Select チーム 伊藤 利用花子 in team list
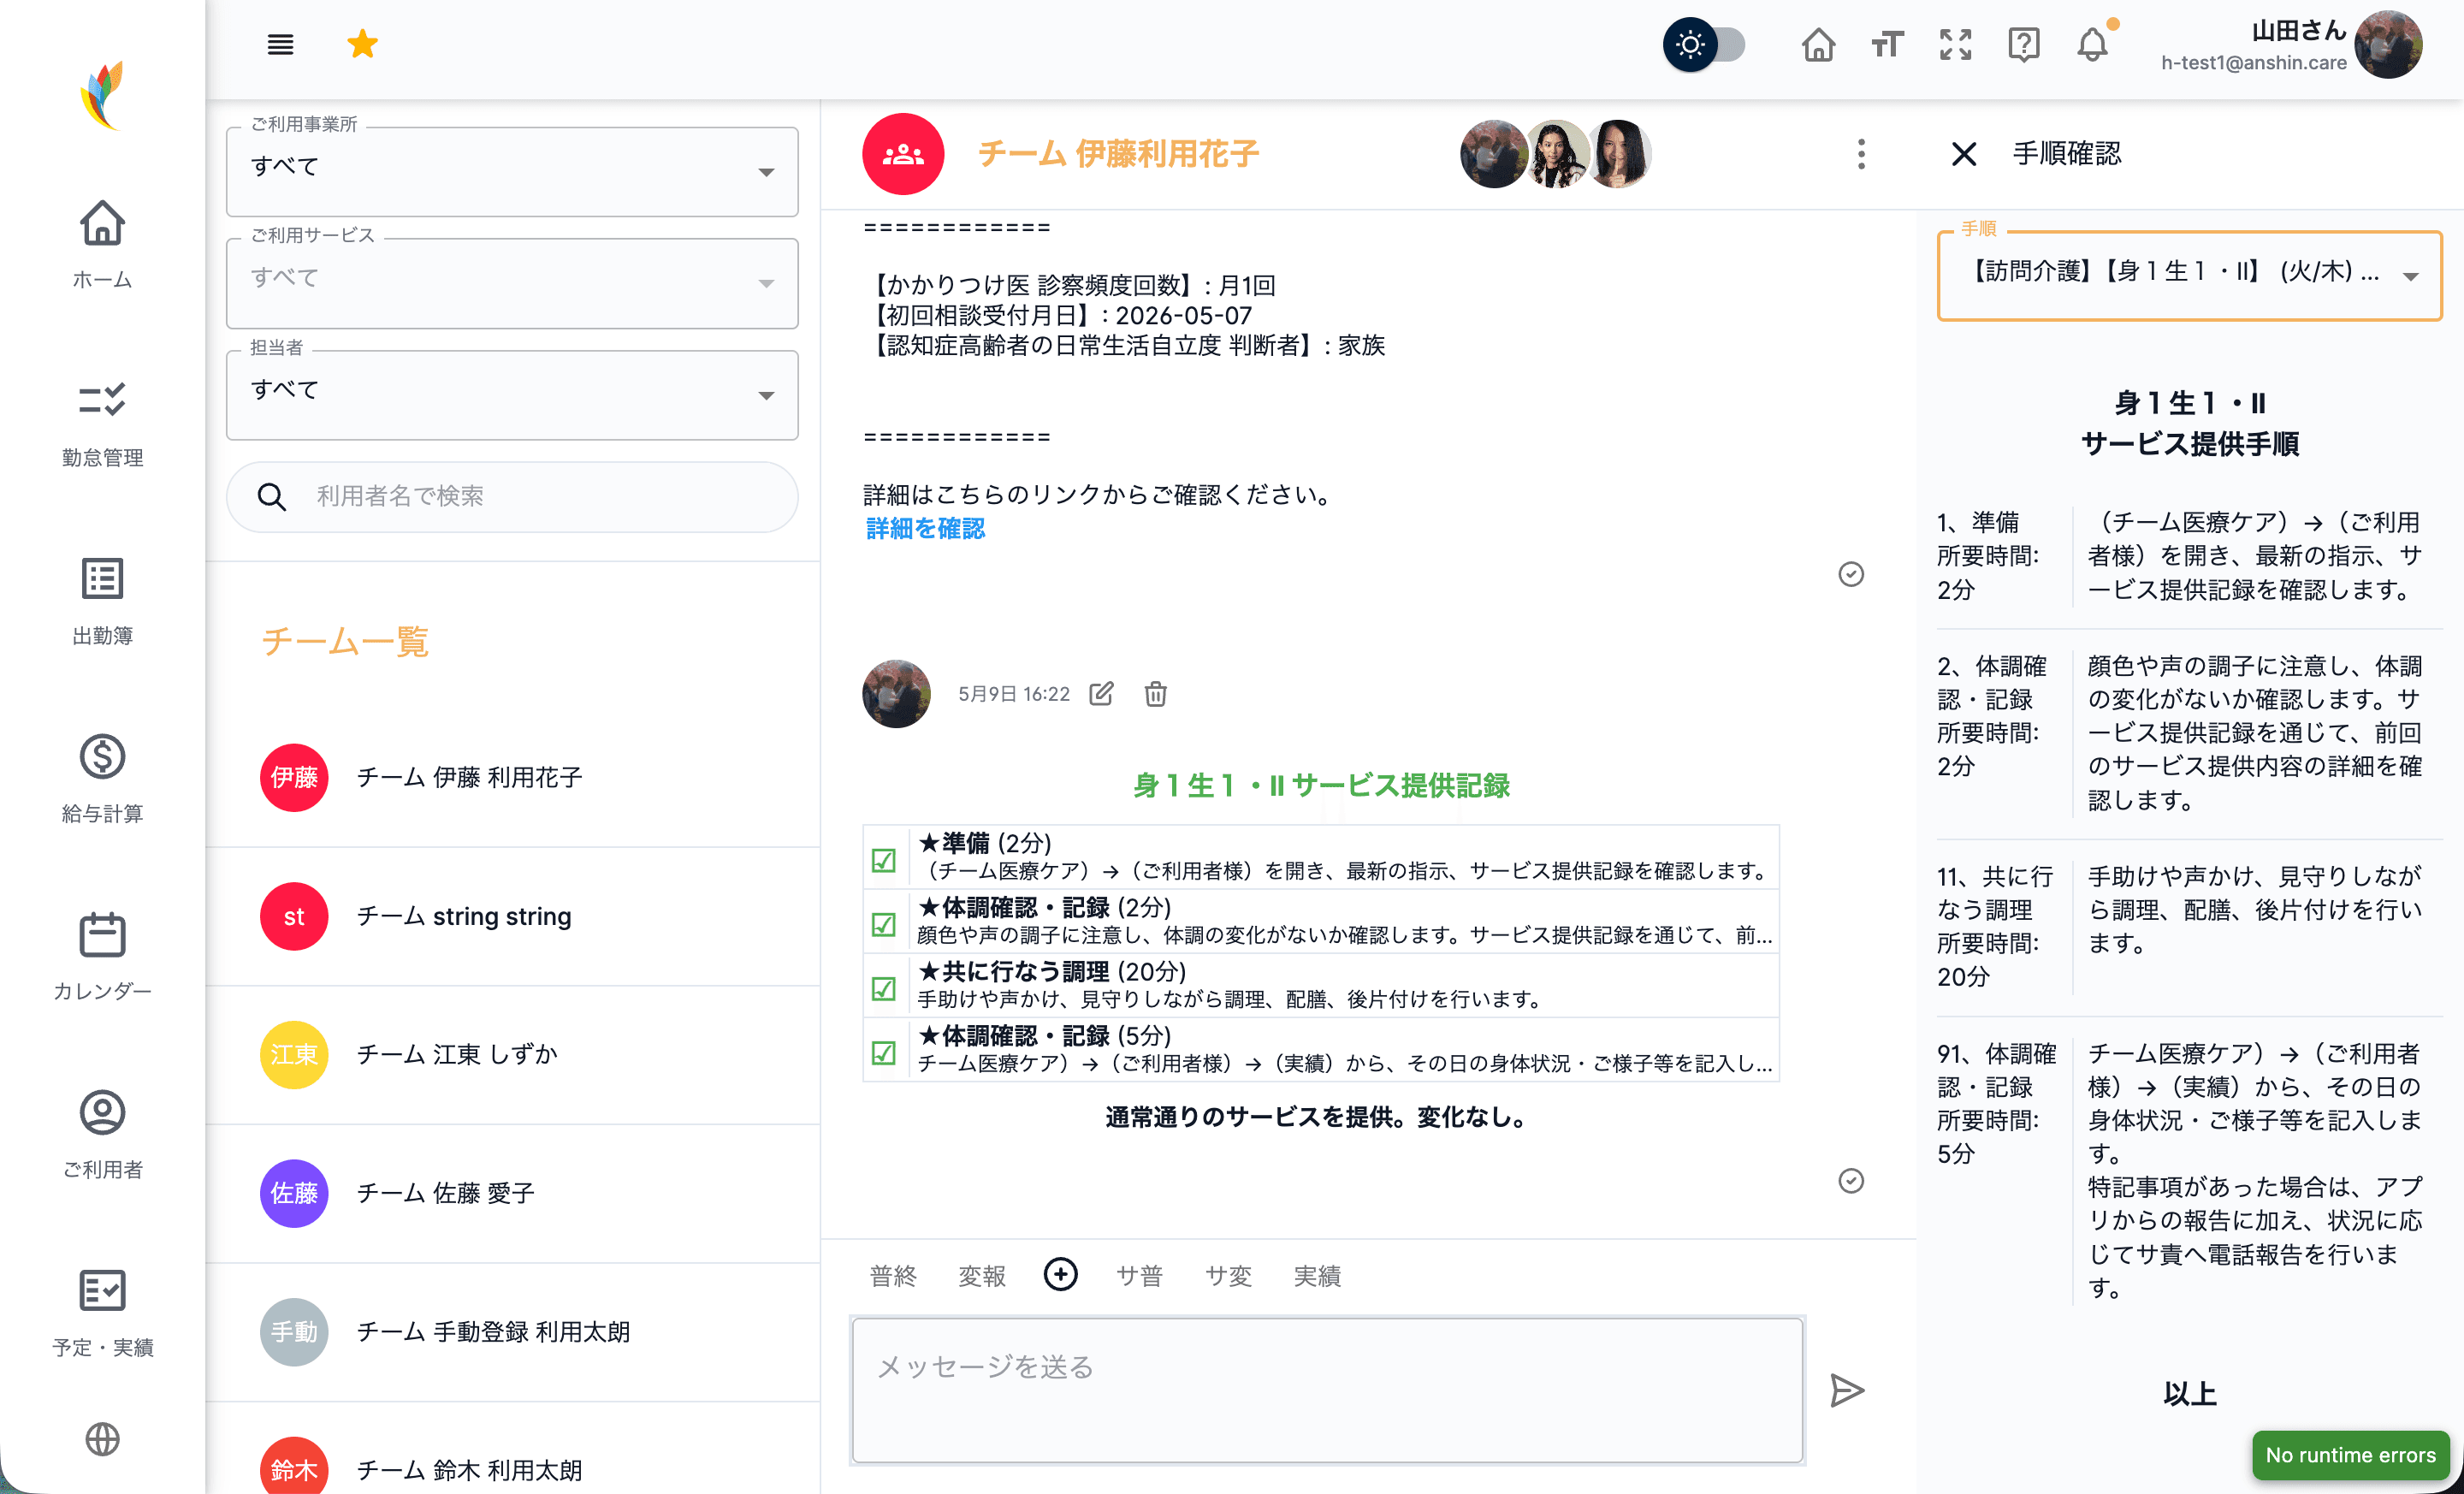The height and width of the screenshot is (1494, 2464). pos(512,777)
